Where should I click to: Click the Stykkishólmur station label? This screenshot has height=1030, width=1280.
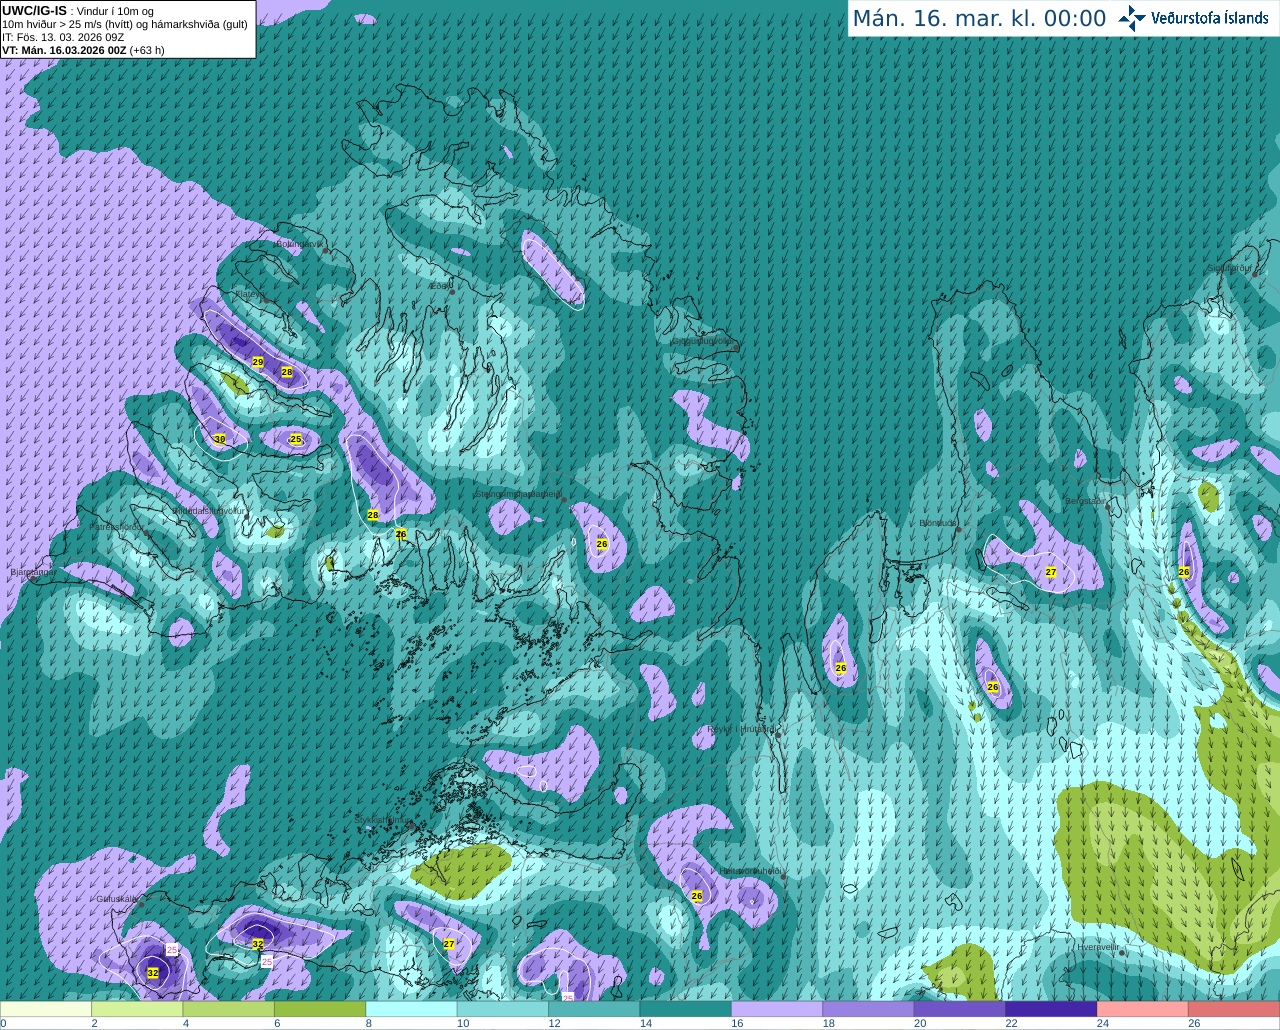(x=380, y=820)
